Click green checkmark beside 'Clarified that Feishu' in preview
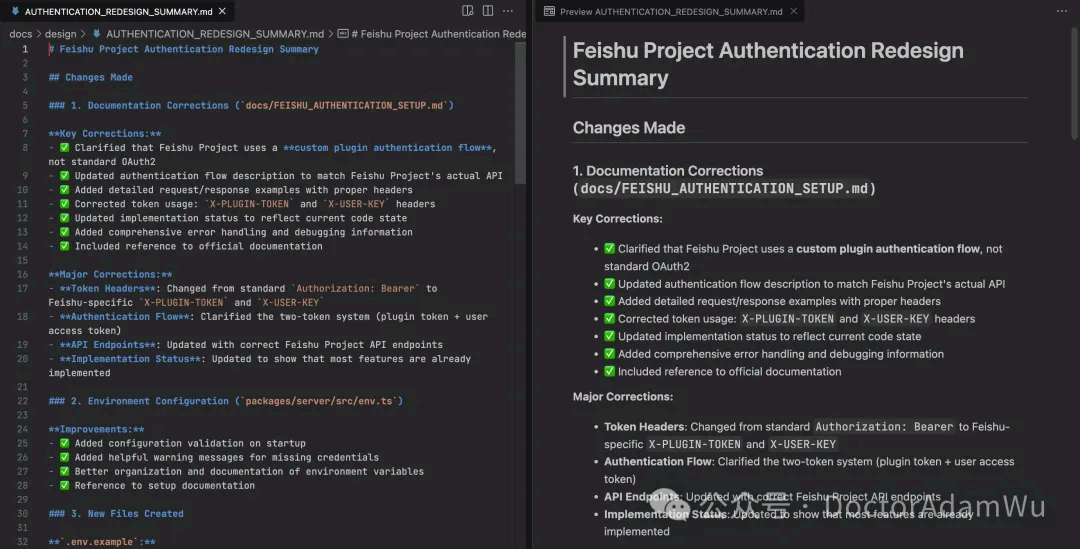The height and width of the screenshot is (549, 1080). 610,249
